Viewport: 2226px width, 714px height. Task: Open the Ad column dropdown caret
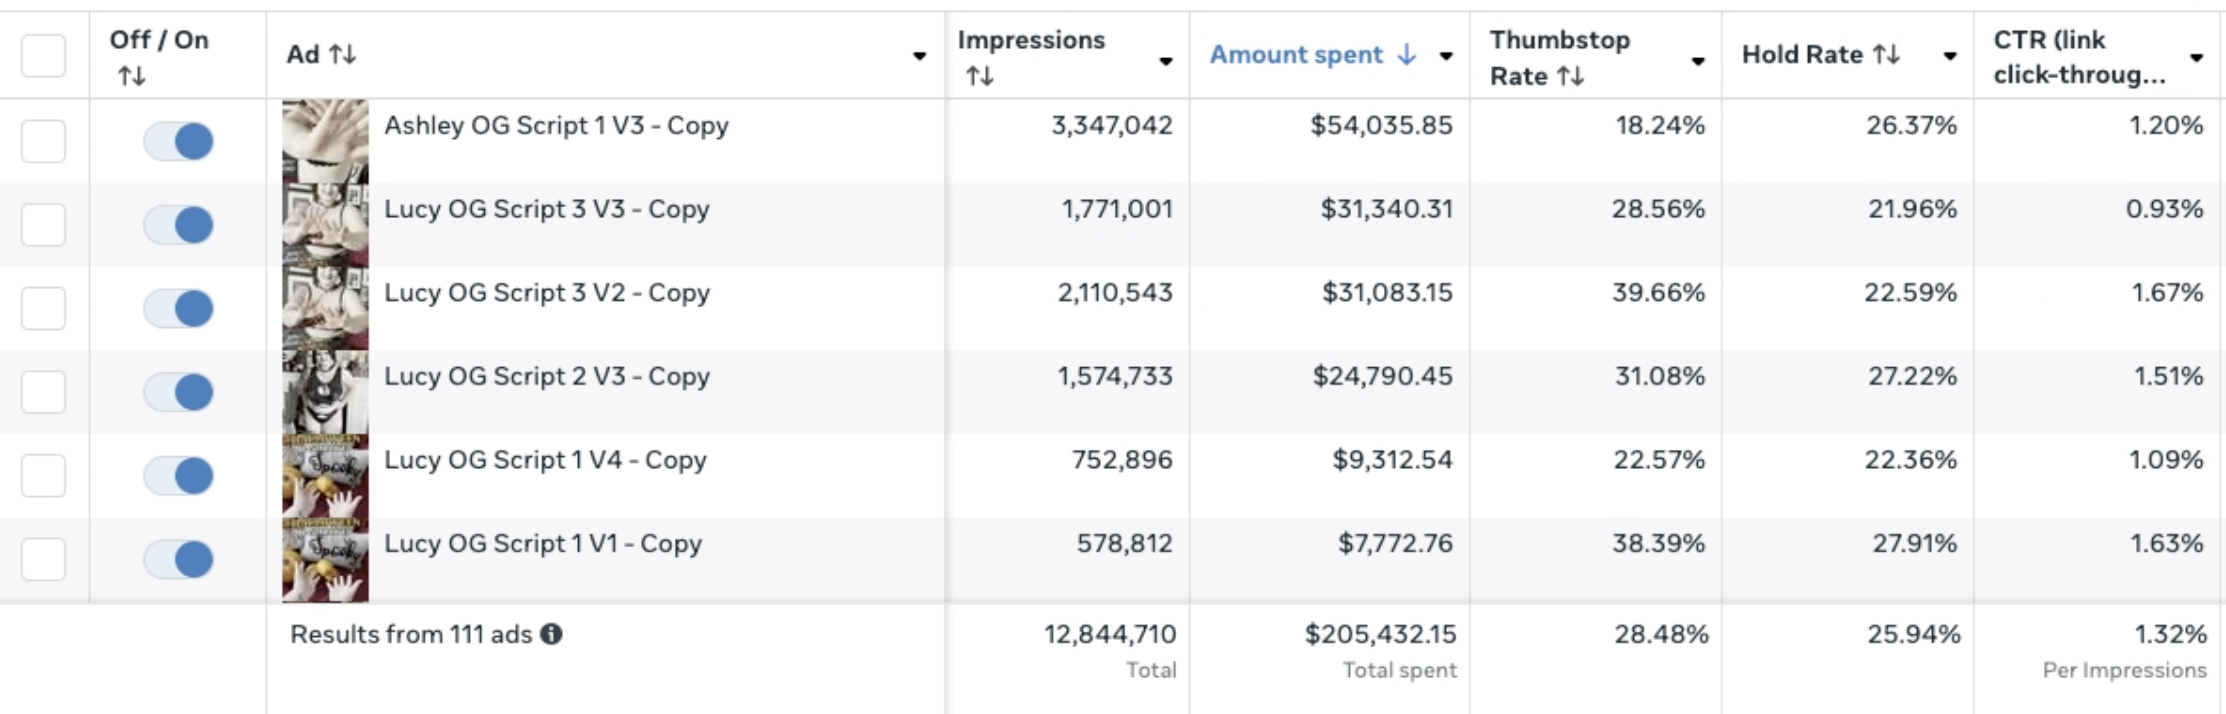(919, 56)
